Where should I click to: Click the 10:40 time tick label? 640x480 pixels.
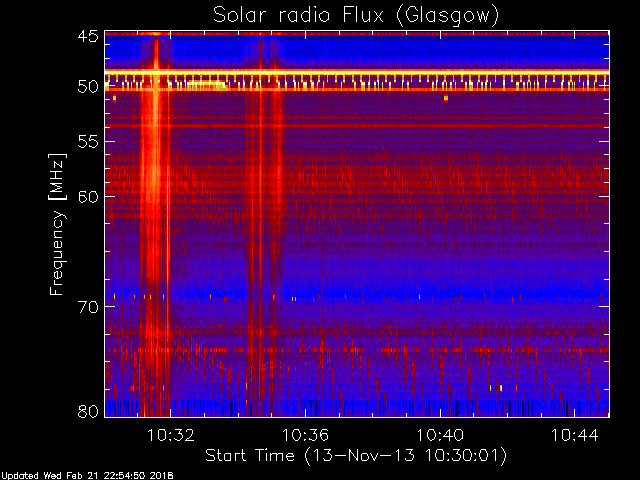tap(440, 435)
